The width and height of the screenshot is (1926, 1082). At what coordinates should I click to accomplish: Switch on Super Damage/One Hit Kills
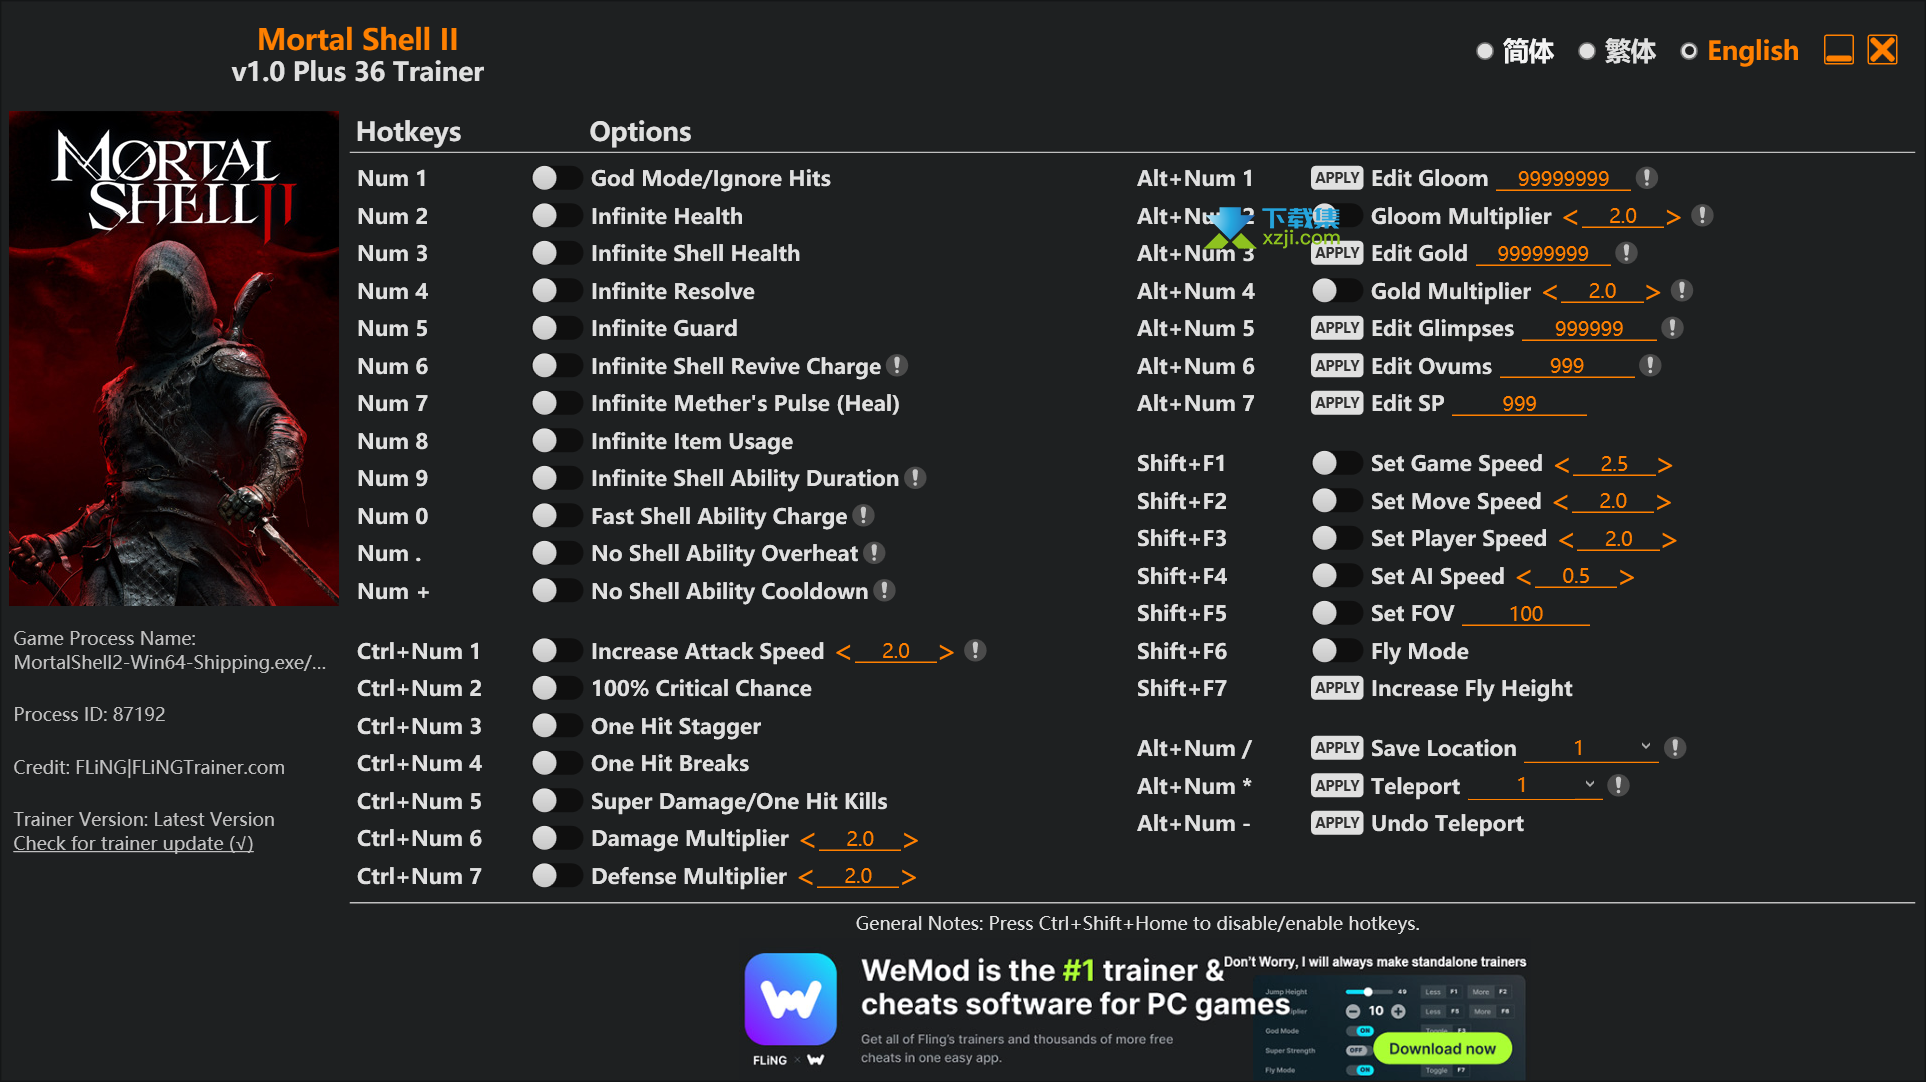pyautogui.click(x=556, y=801)
